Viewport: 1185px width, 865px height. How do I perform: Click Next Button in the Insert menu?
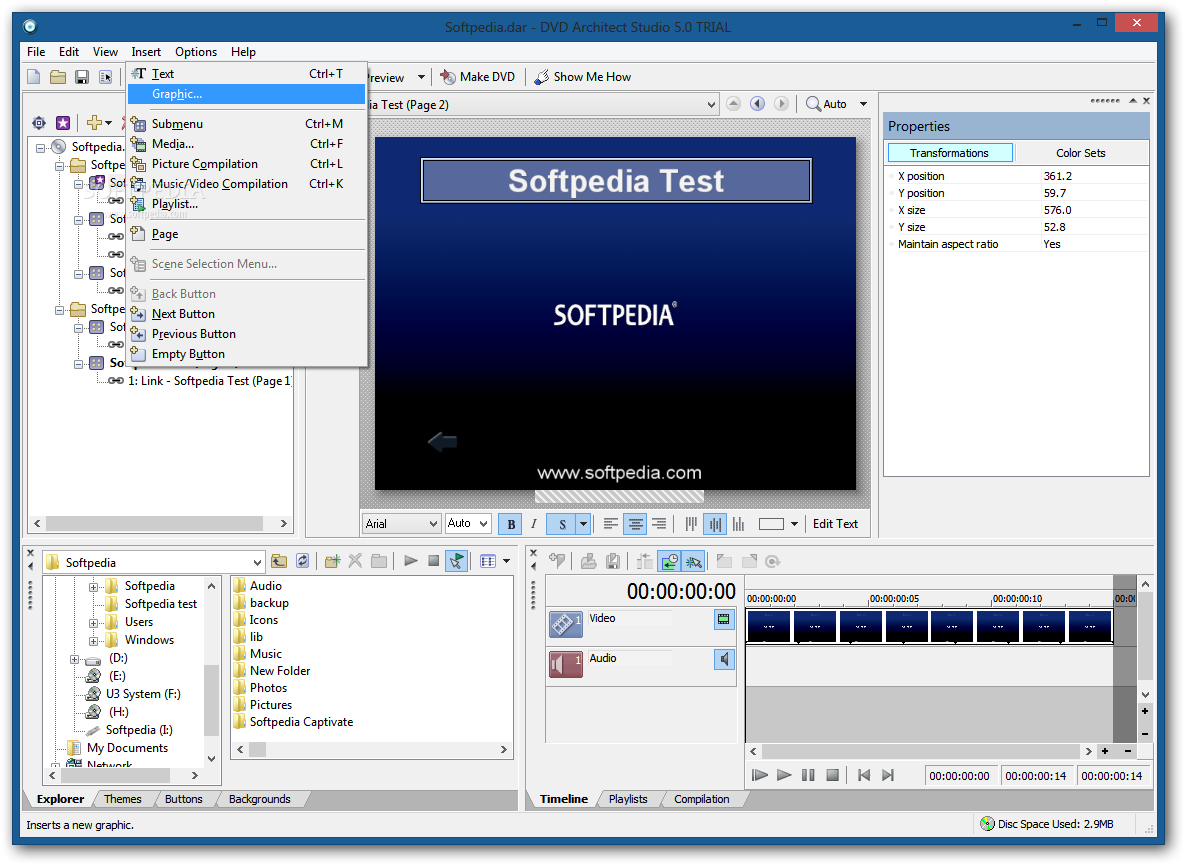click(247, 314)
